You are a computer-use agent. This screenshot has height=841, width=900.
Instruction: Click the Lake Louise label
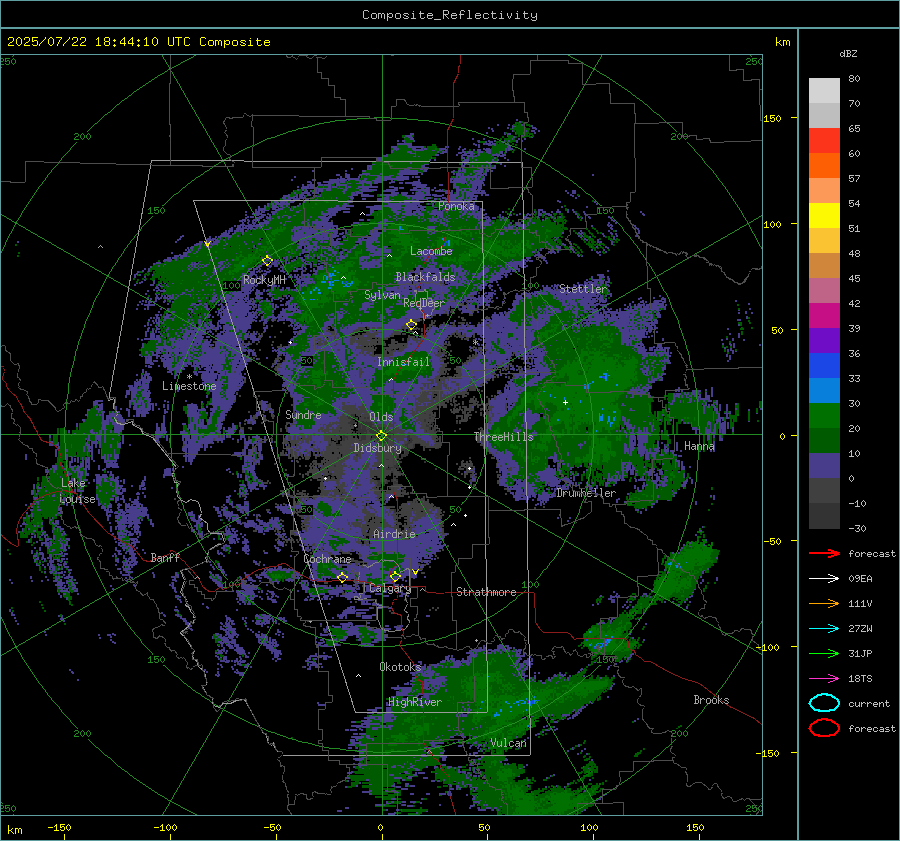click(77, 491)
